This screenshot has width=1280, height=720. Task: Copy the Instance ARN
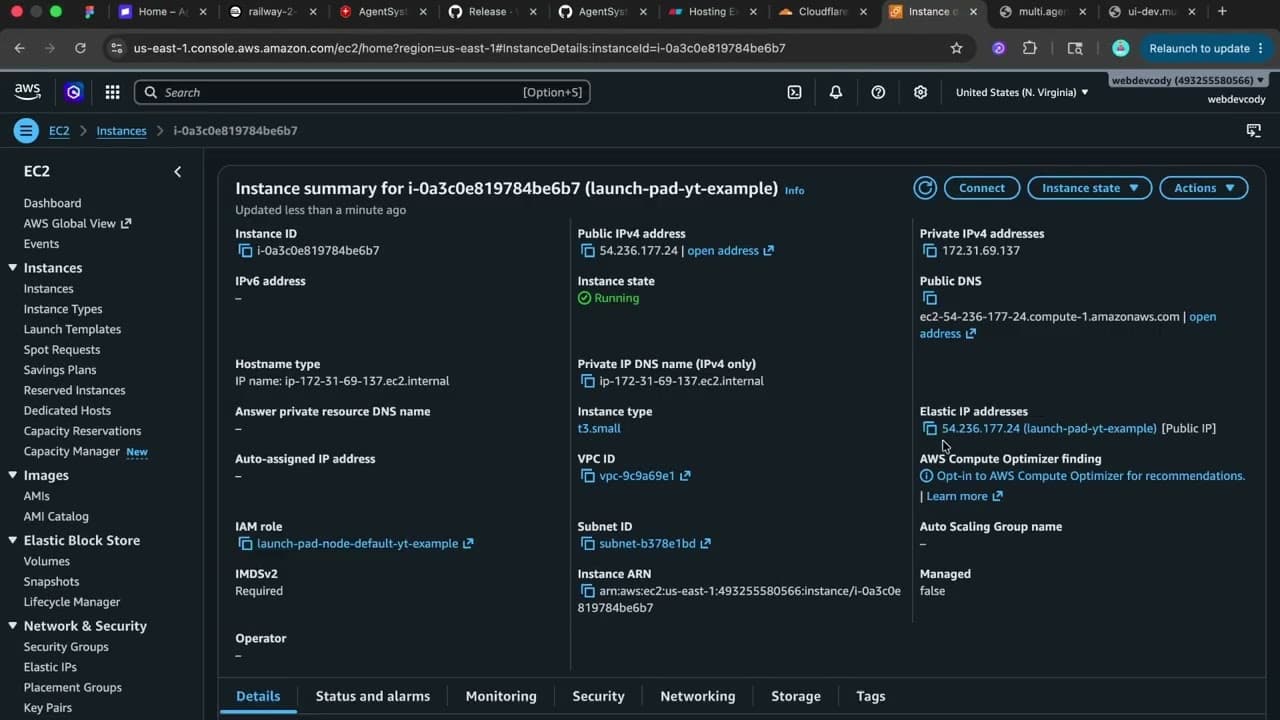pos(587,591)
